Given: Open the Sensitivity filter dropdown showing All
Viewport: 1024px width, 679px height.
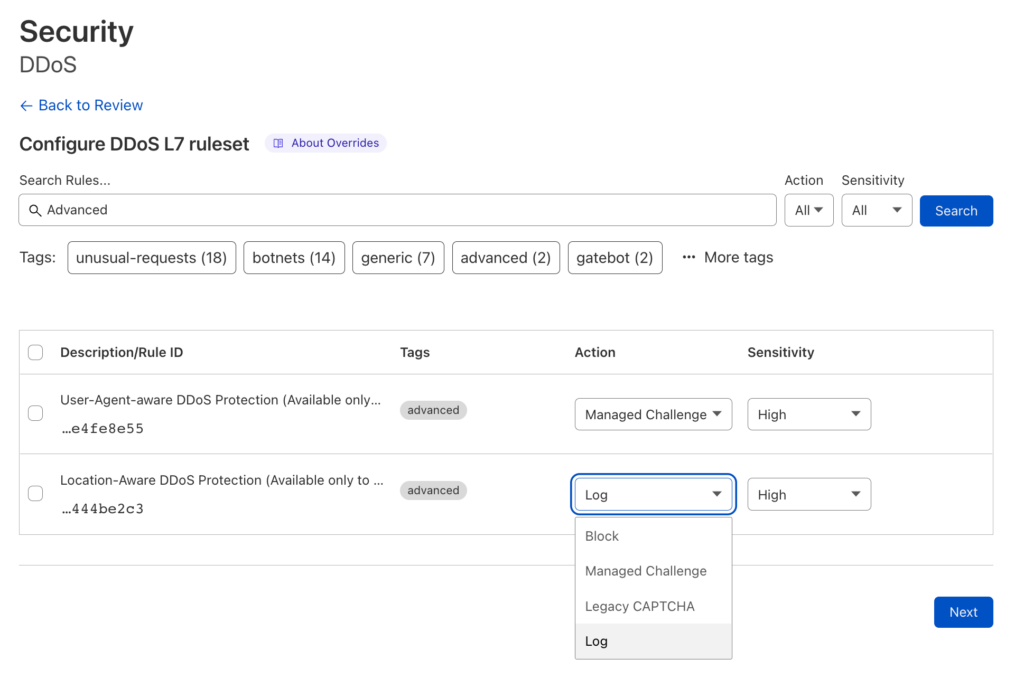Looking at the screenshot, I should pos(876,210).
